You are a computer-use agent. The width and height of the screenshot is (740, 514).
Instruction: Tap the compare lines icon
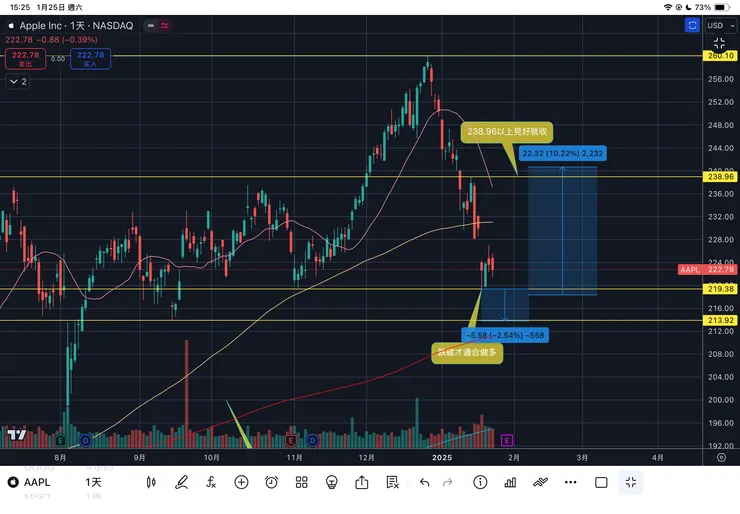point(540,482)
